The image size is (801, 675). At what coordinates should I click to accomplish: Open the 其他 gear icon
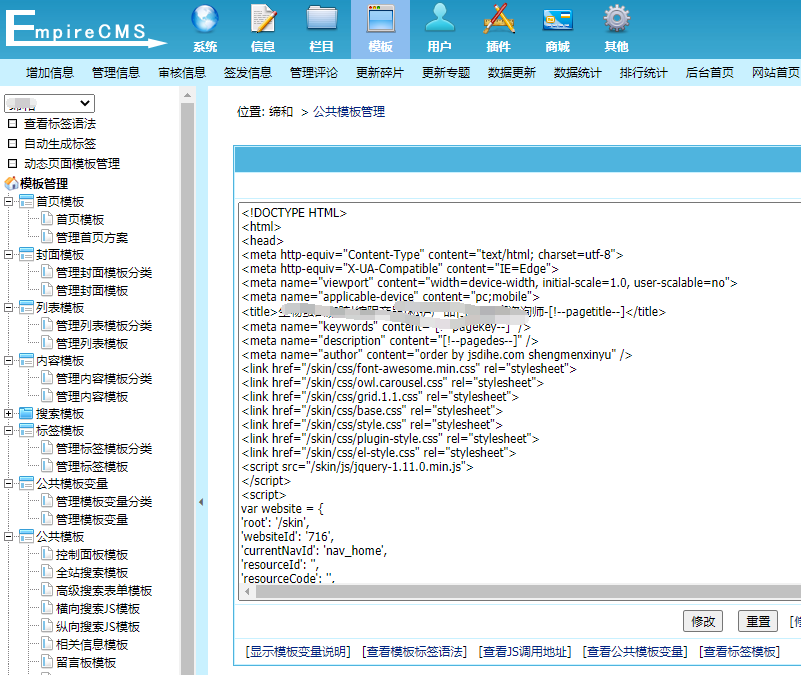click(x=617, y=19)
